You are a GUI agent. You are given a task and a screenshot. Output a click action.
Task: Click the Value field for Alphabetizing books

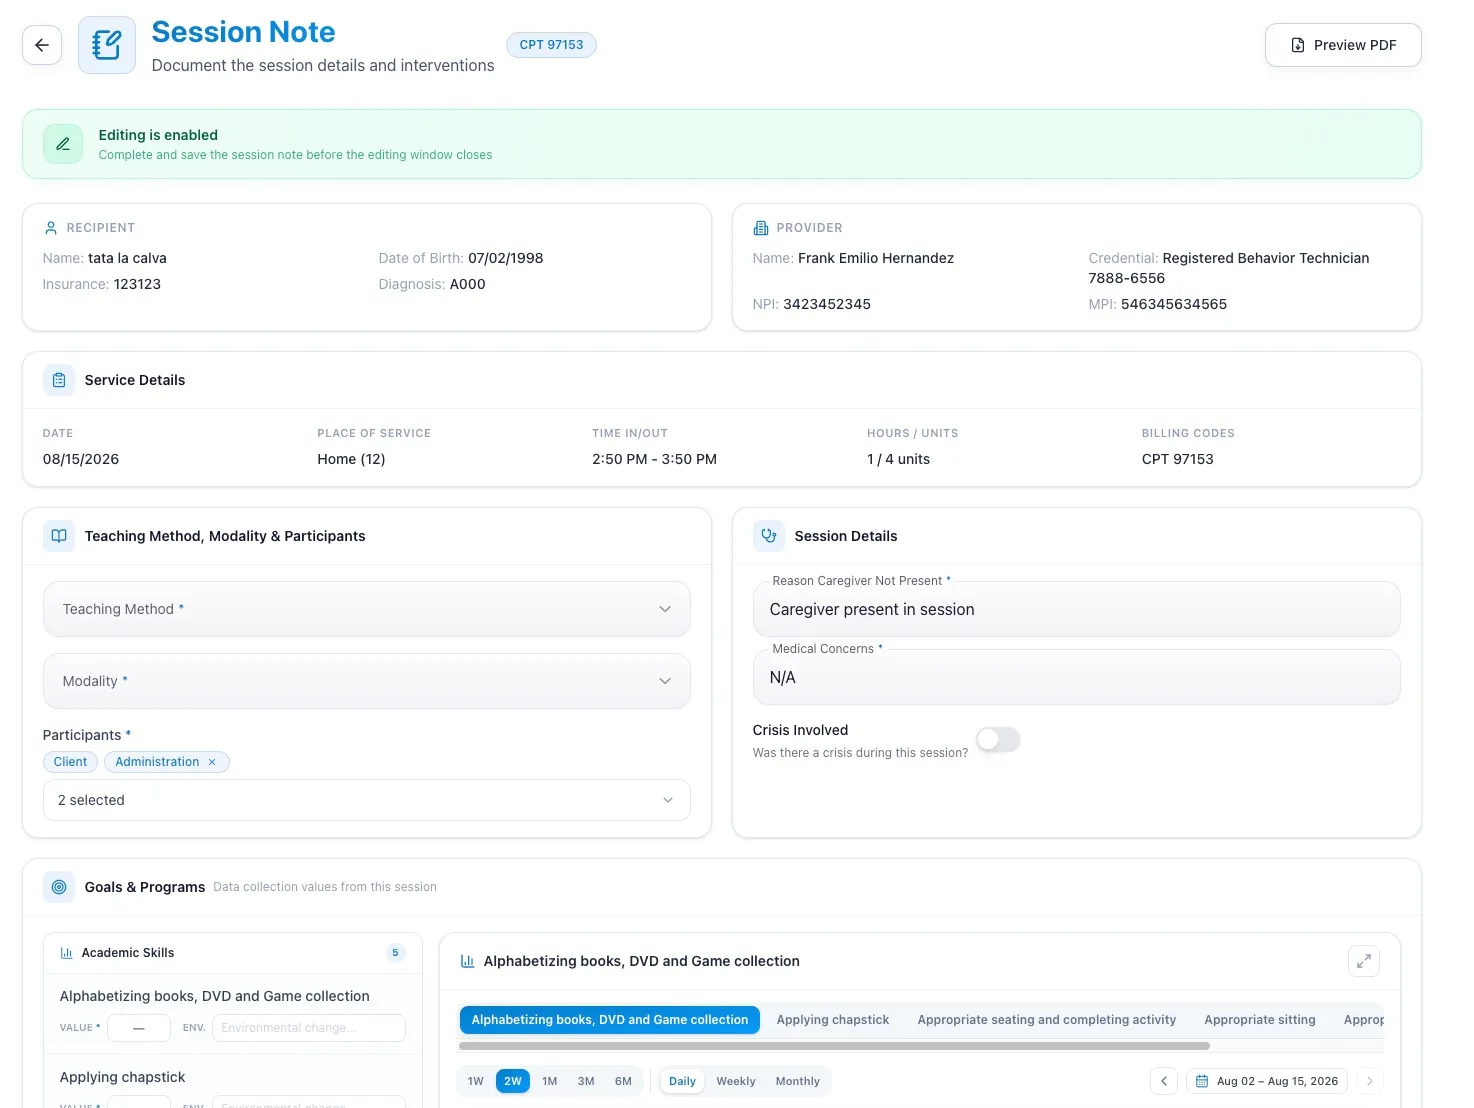coord(139,1028)
